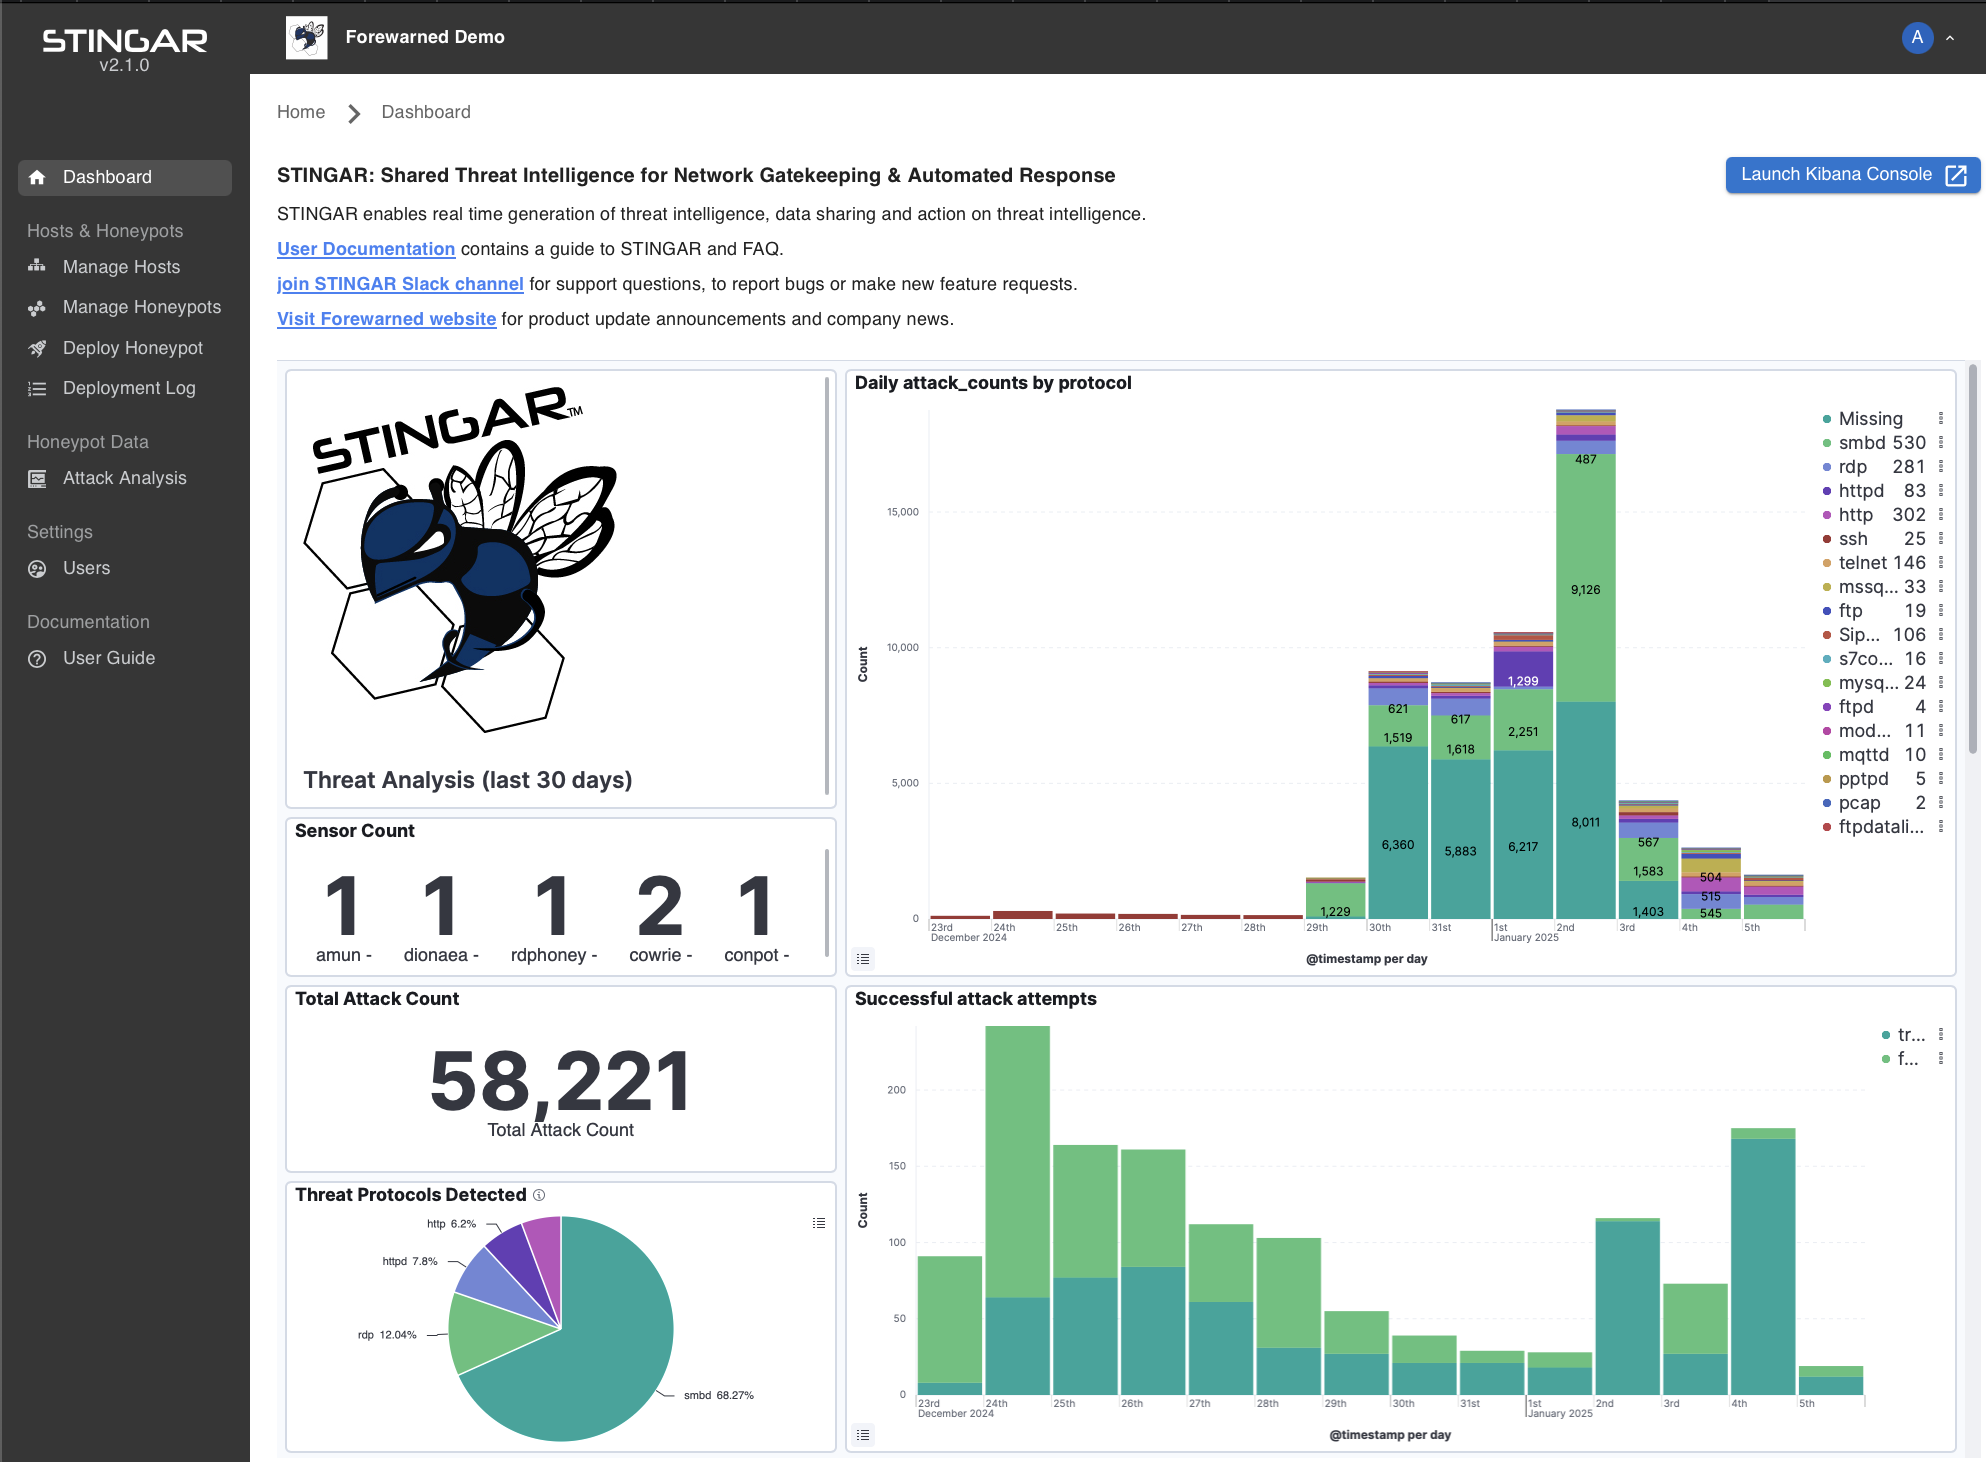Open options menu for telnet legend entry
This screenshot has width=1986, height=1462.
1941,563
